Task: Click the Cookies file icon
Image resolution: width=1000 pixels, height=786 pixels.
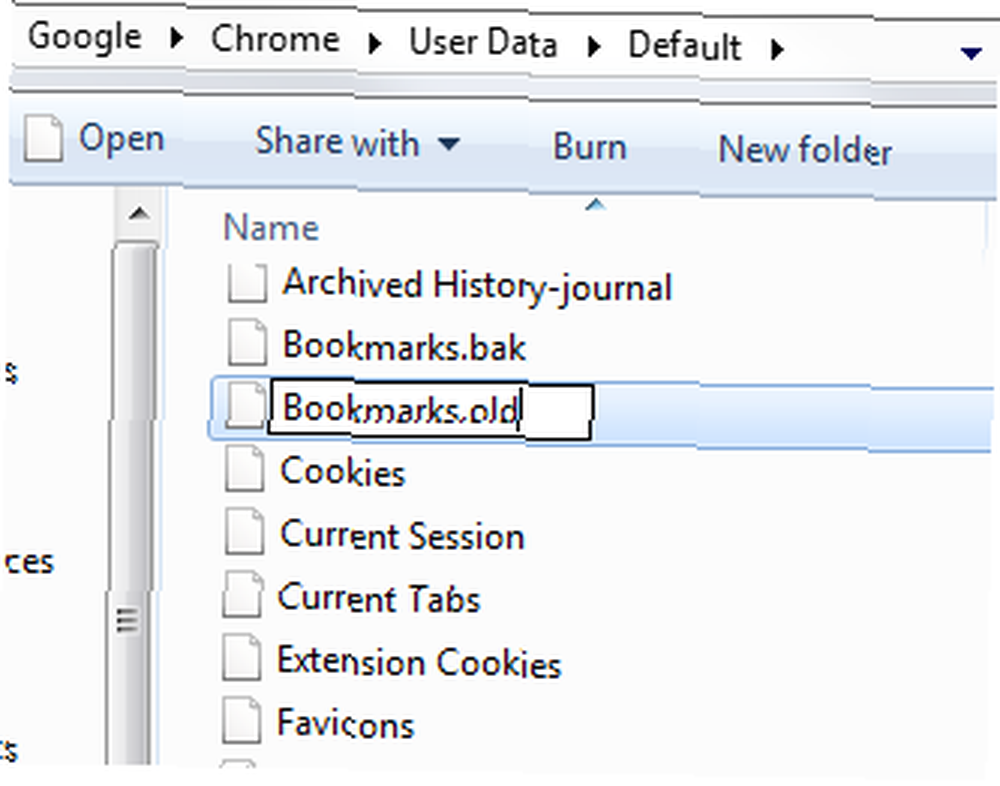Action: pyautogui.click(x=245, y=471)
